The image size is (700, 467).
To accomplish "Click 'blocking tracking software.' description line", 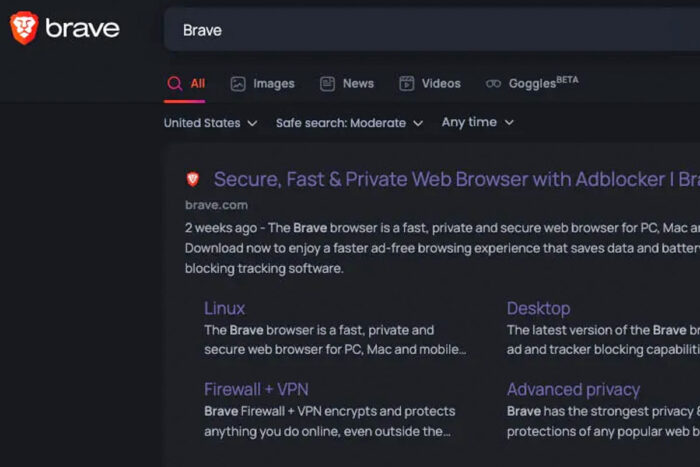I will click(264, 268).
